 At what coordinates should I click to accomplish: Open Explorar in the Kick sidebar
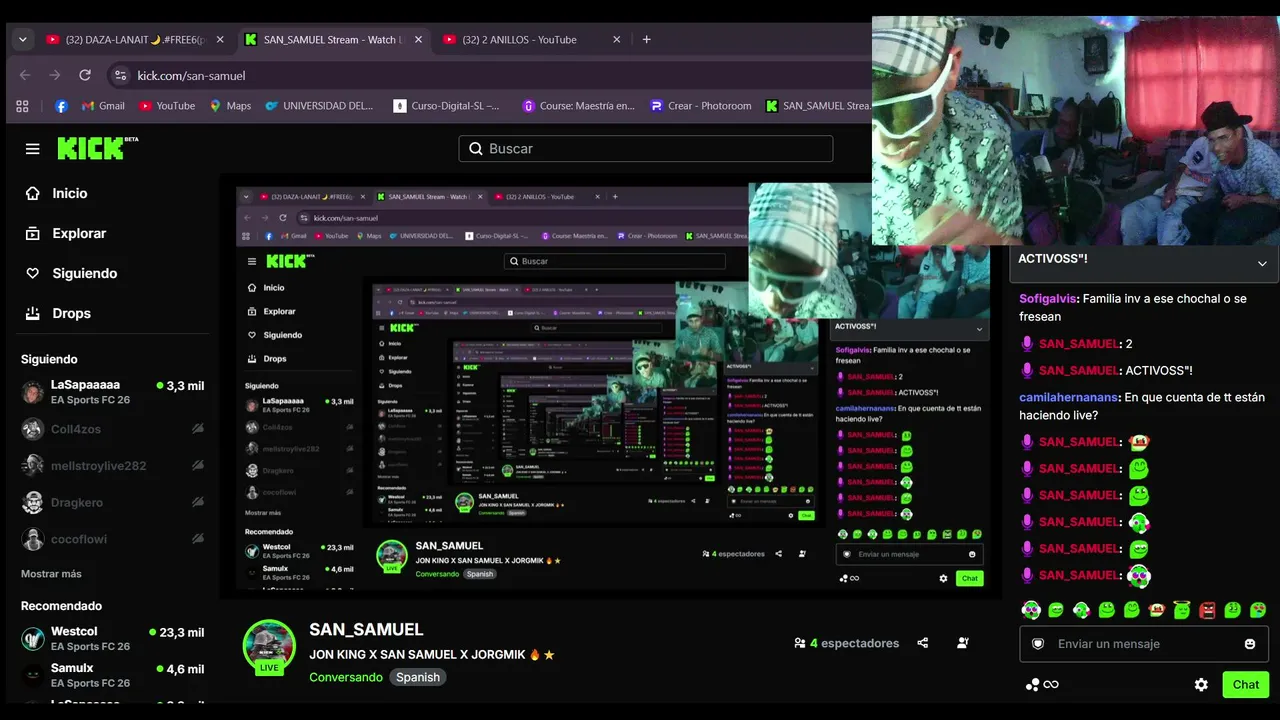pyautogui.click(x=66, y=233)
